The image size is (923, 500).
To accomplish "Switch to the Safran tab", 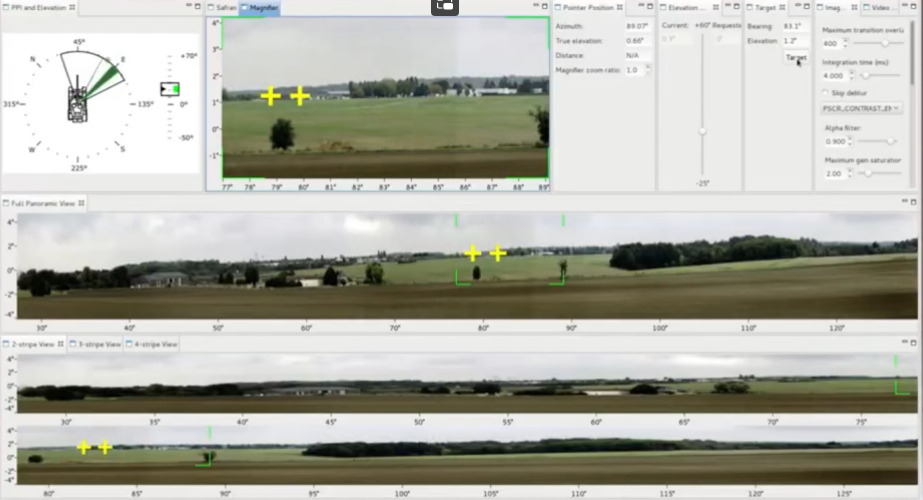I will coord(224,7).
